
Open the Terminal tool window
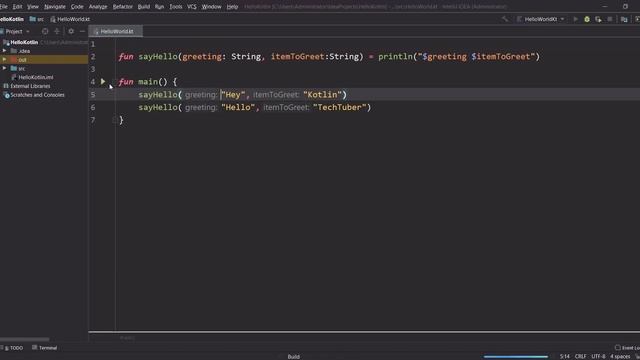pyautogui.click(x=44, y=348)
